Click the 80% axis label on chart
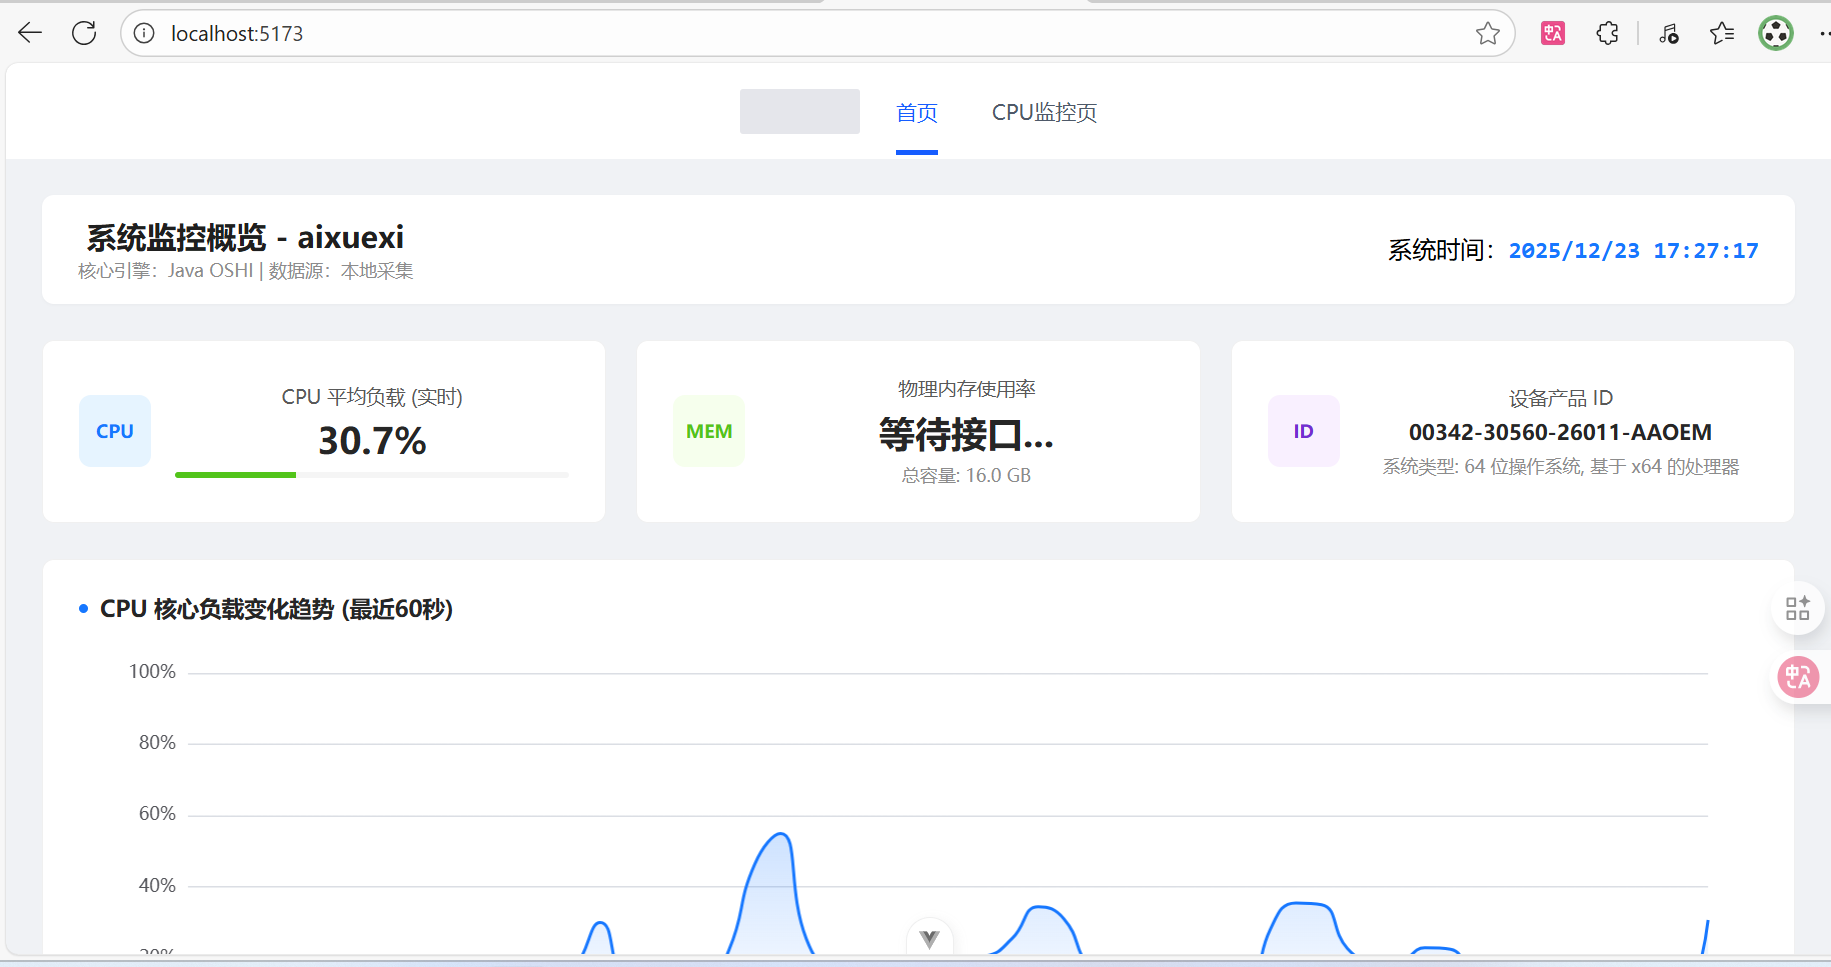Screen dimensions: 1831x967 pyautogui.click(x=157, y=743)
